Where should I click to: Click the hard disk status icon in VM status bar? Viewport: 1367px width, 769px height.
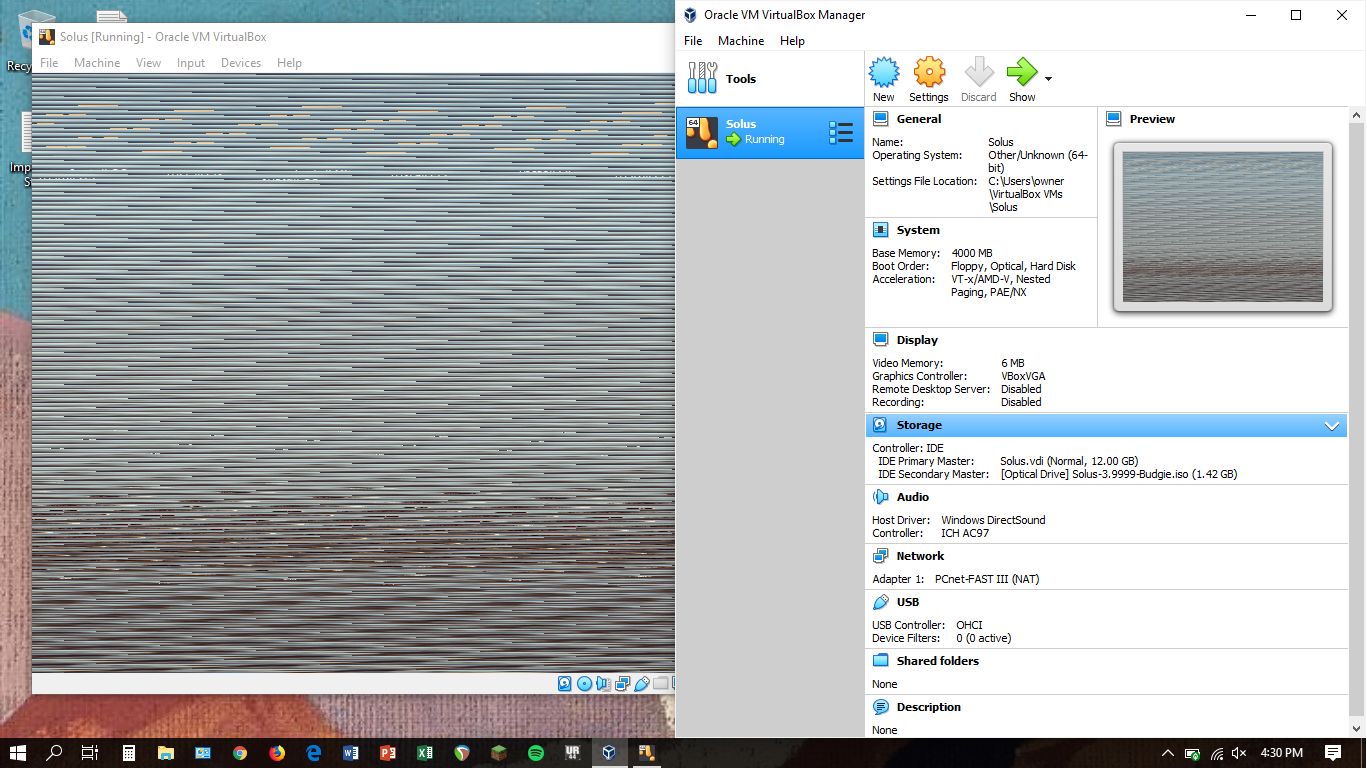(565, 684)
